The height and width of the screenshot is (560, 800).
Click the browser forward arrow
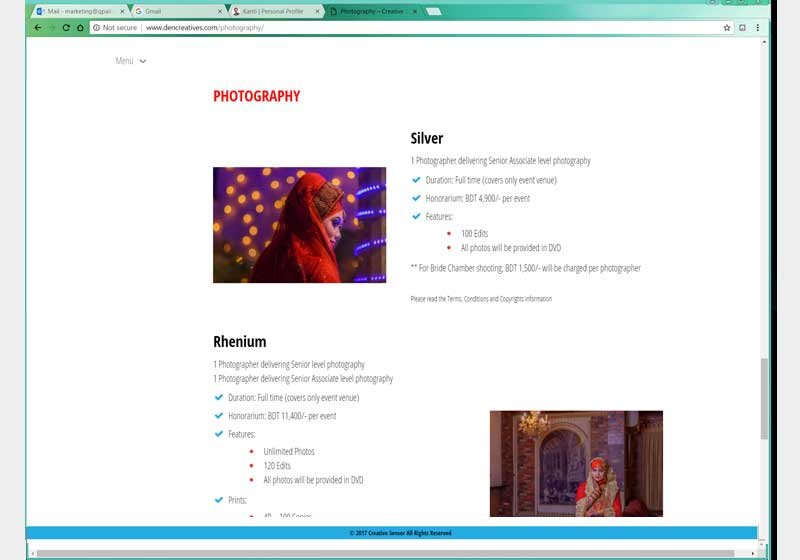[x=52, y=28]
